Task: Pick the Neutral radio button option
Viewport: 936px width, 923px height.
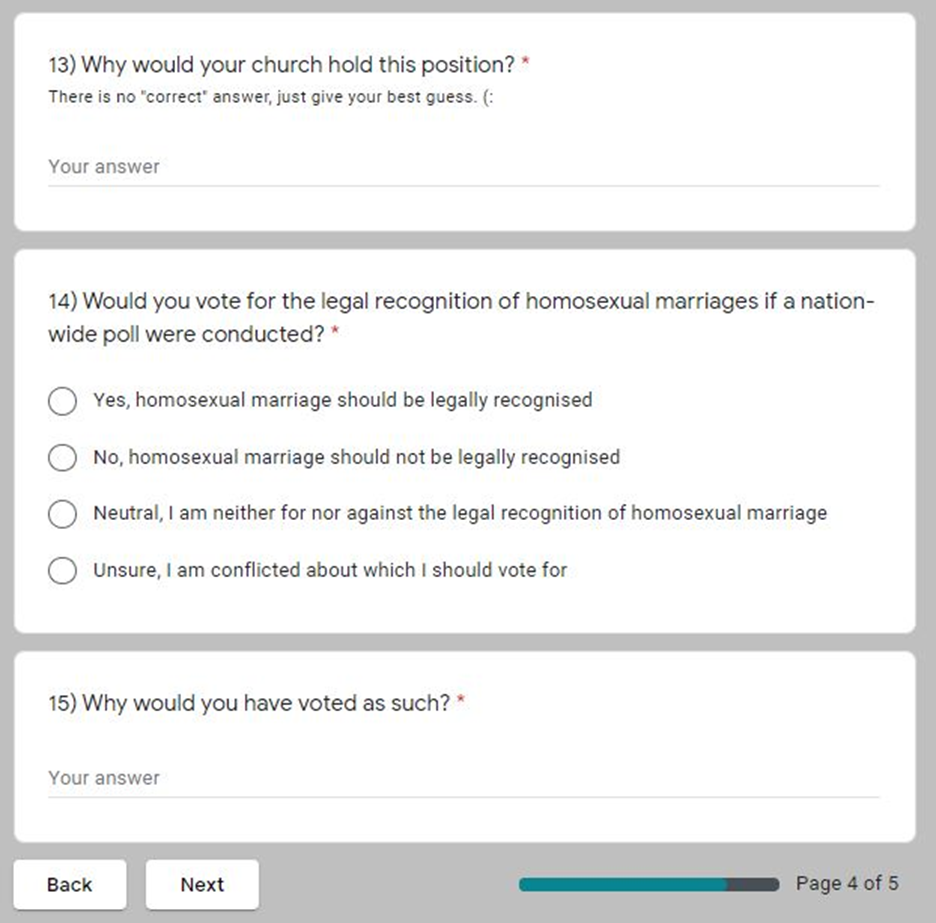Action: coord(62,514)
